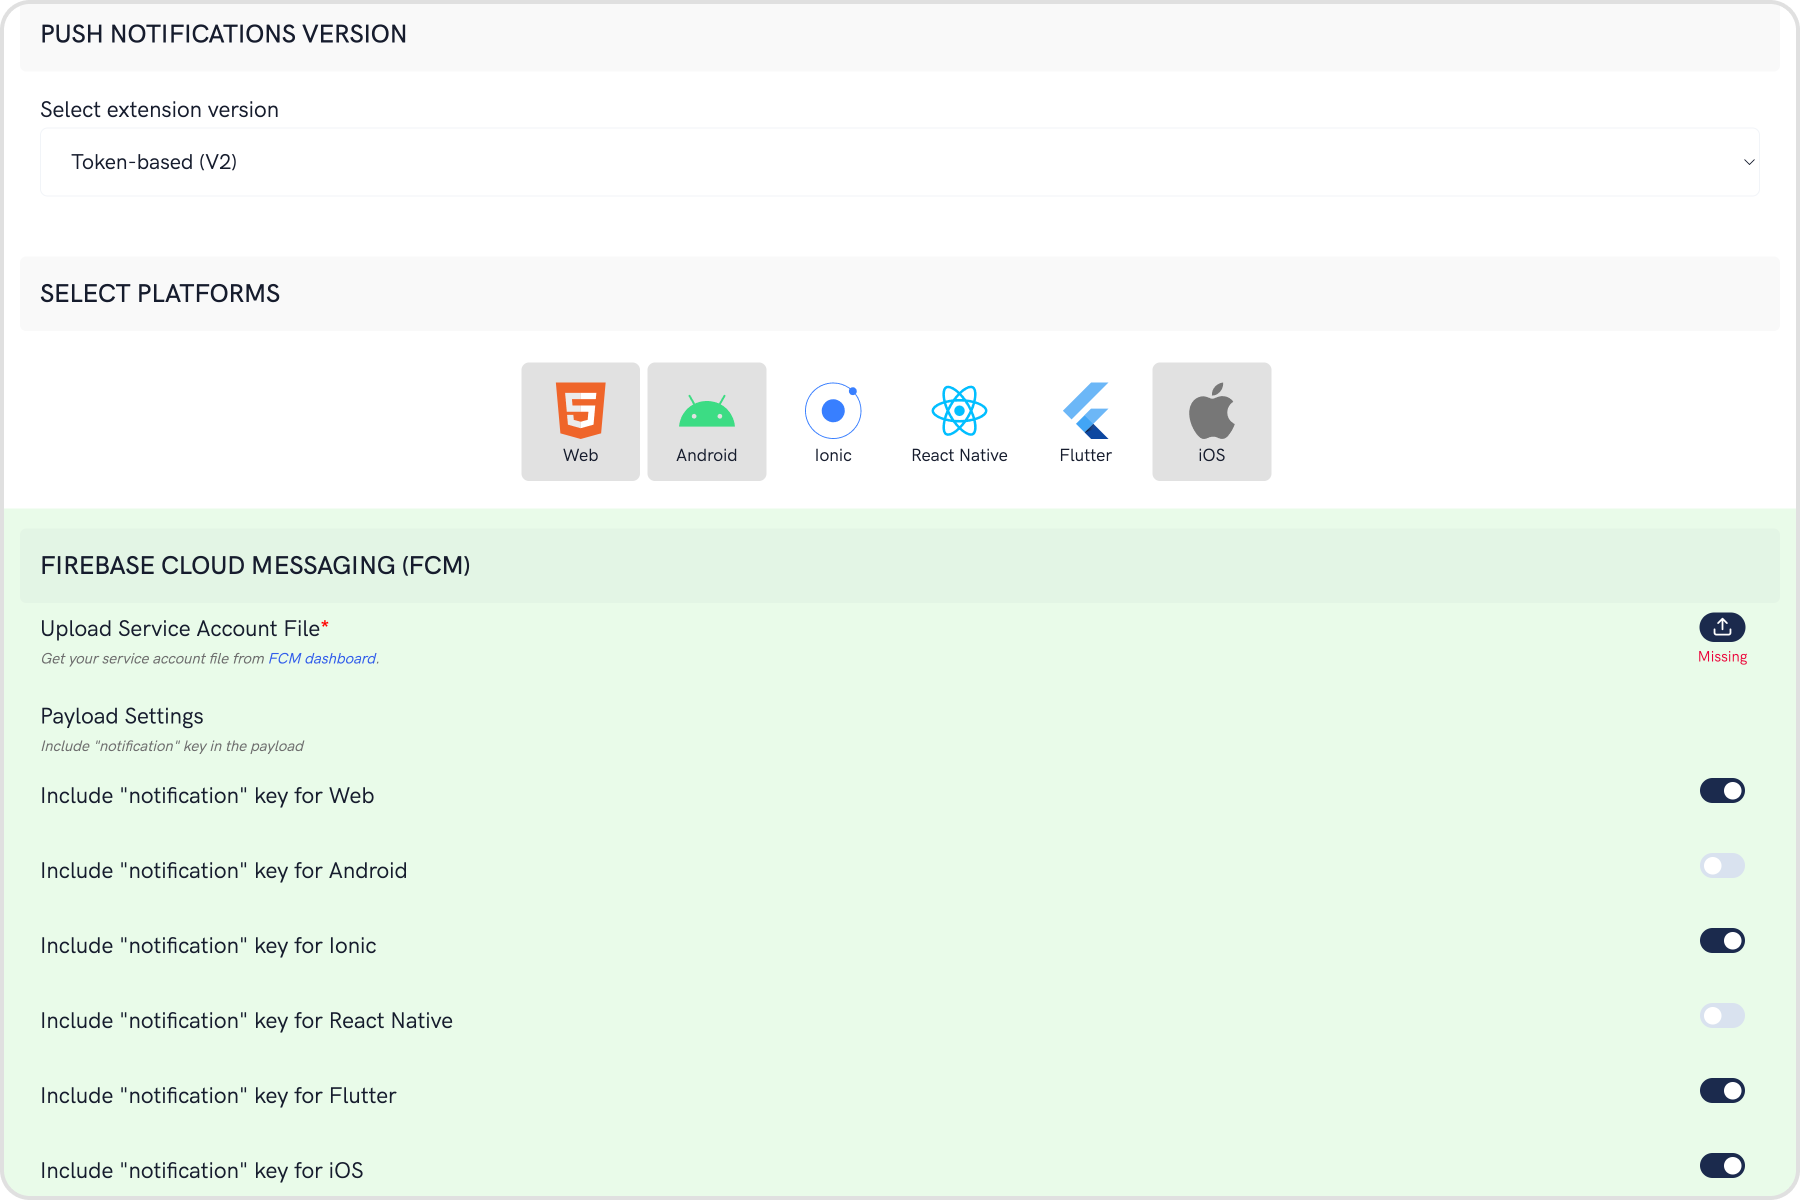This screenshot has width=1800, height=1200.
Task: Enable notification key toggle for React Native
Action: 1722,1016
